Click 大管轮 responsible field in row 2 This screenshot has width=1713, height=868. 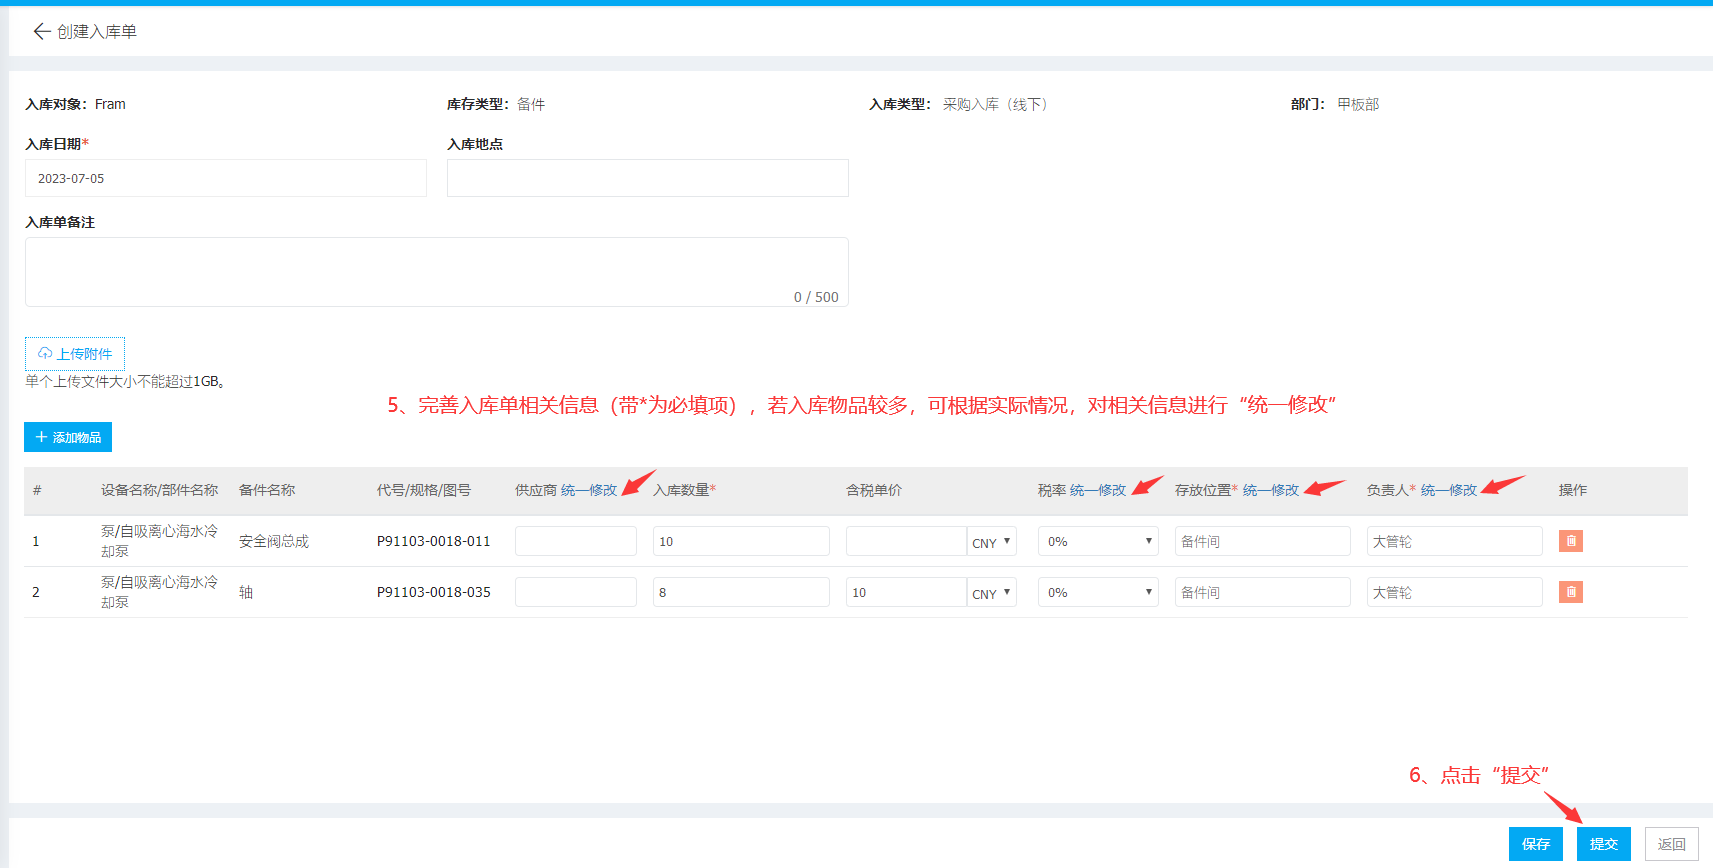tap(1455, 592)
